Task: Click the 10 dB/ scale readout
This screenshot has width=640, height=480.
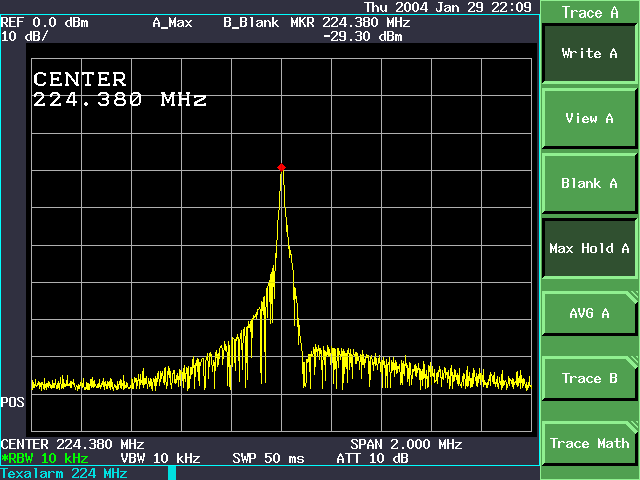Action: pyautogui.click(x=24, y=36)
